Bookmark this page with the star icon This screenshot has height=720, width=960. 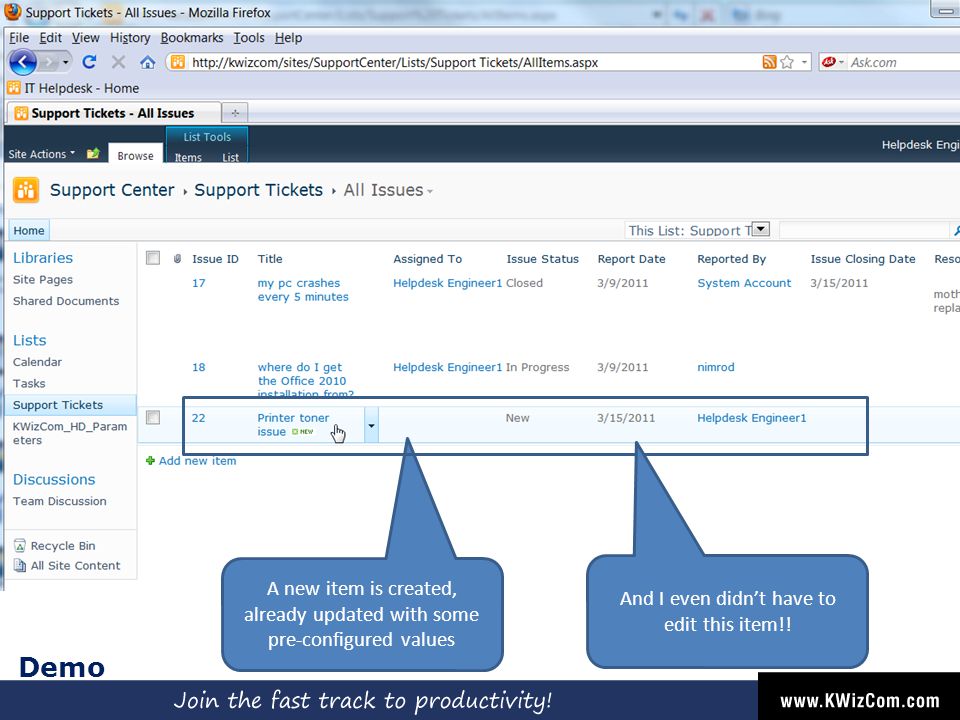pos(787,62)
